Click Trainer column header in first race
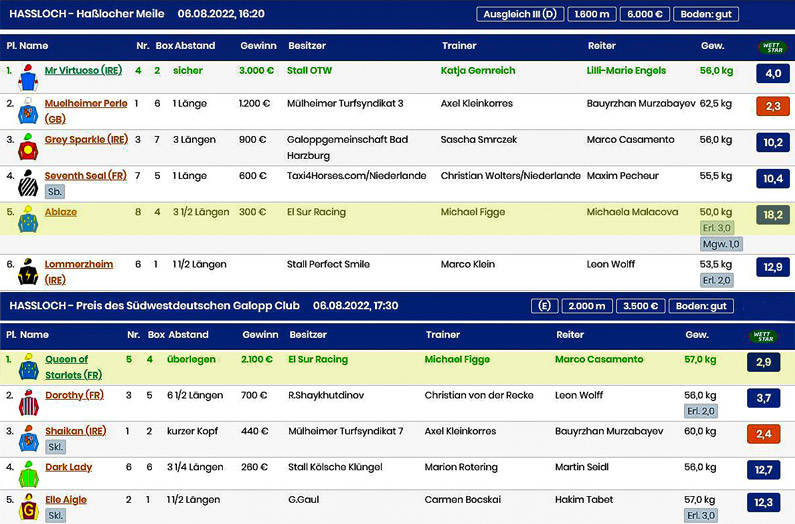795x524 pixels. pyautogui.click(x=459, y=46)
